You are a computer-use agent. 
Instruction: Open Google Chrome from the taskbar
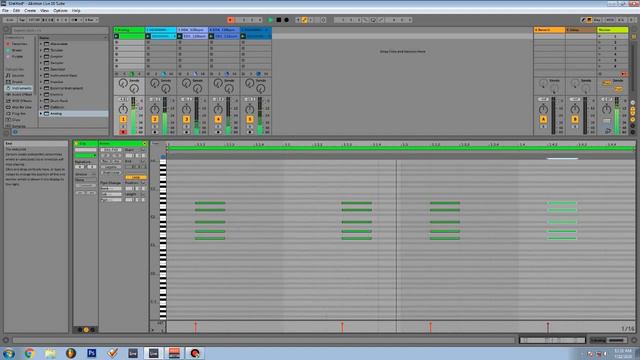[30, 353]
